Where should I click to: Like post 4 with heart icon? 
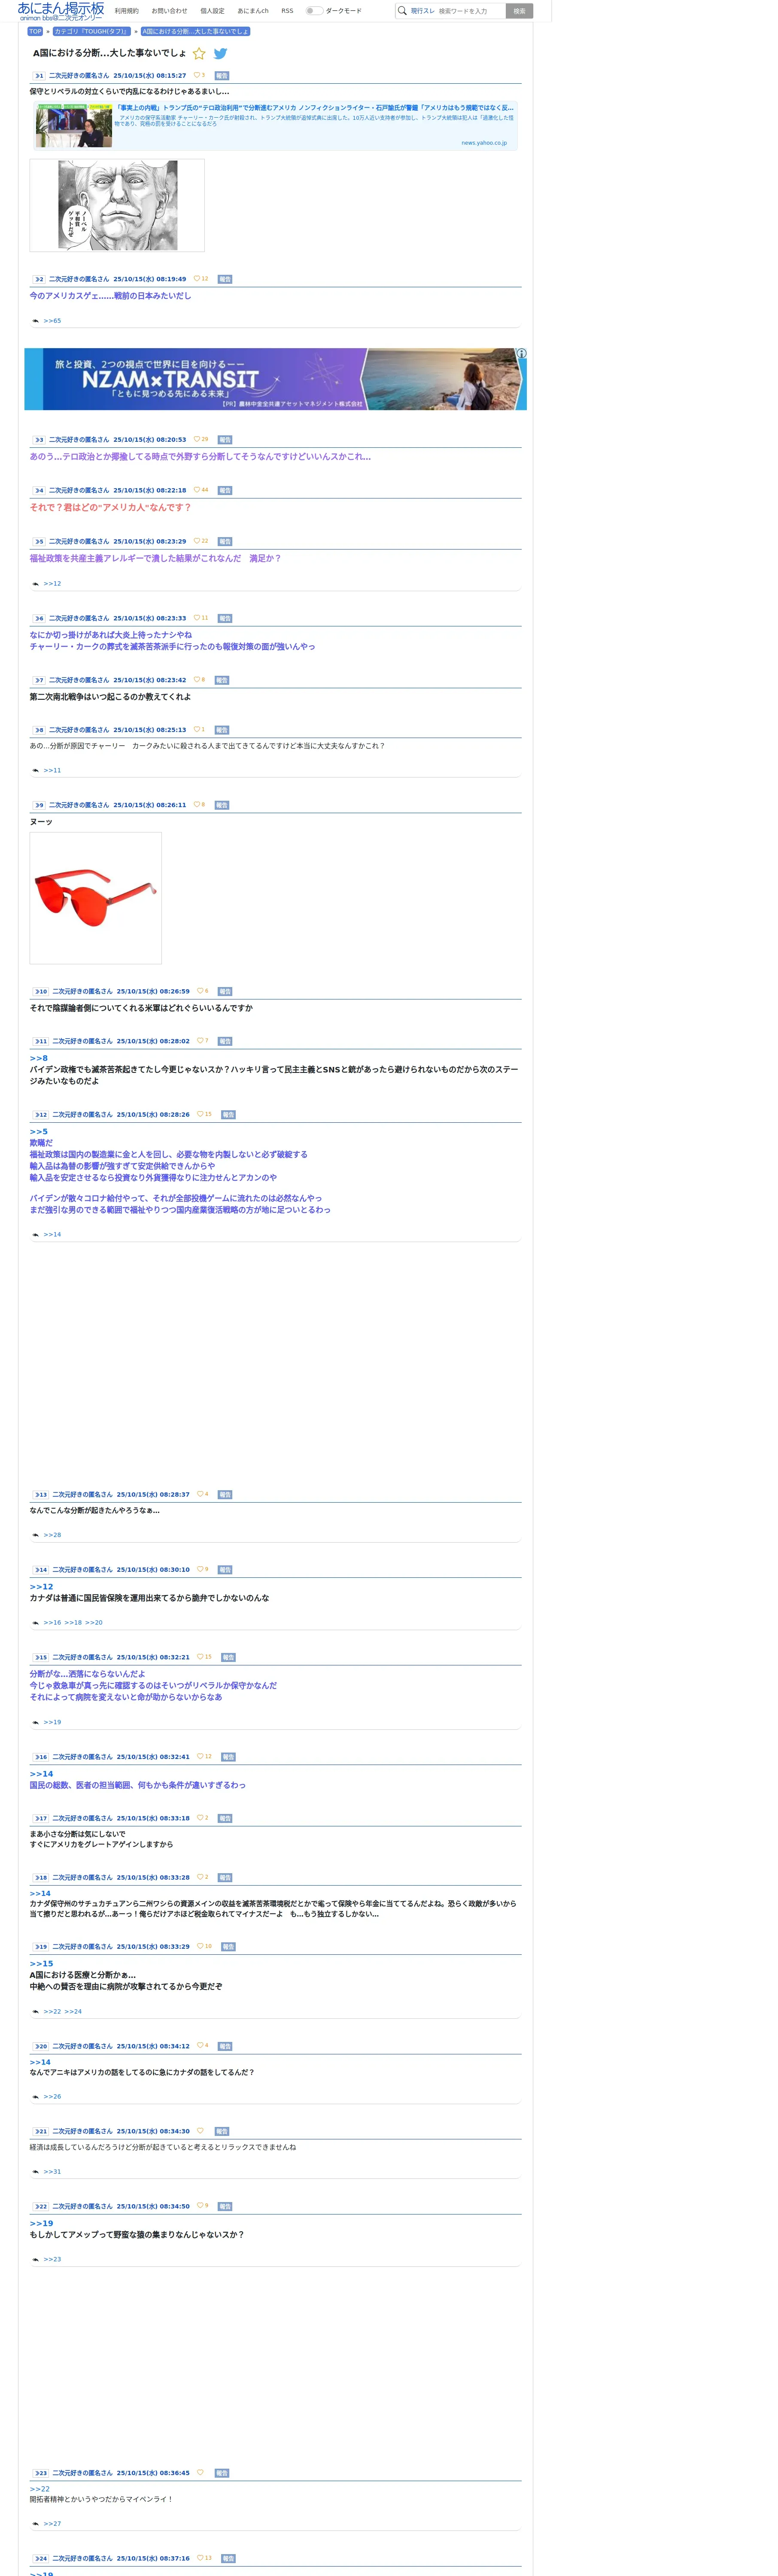197,490
